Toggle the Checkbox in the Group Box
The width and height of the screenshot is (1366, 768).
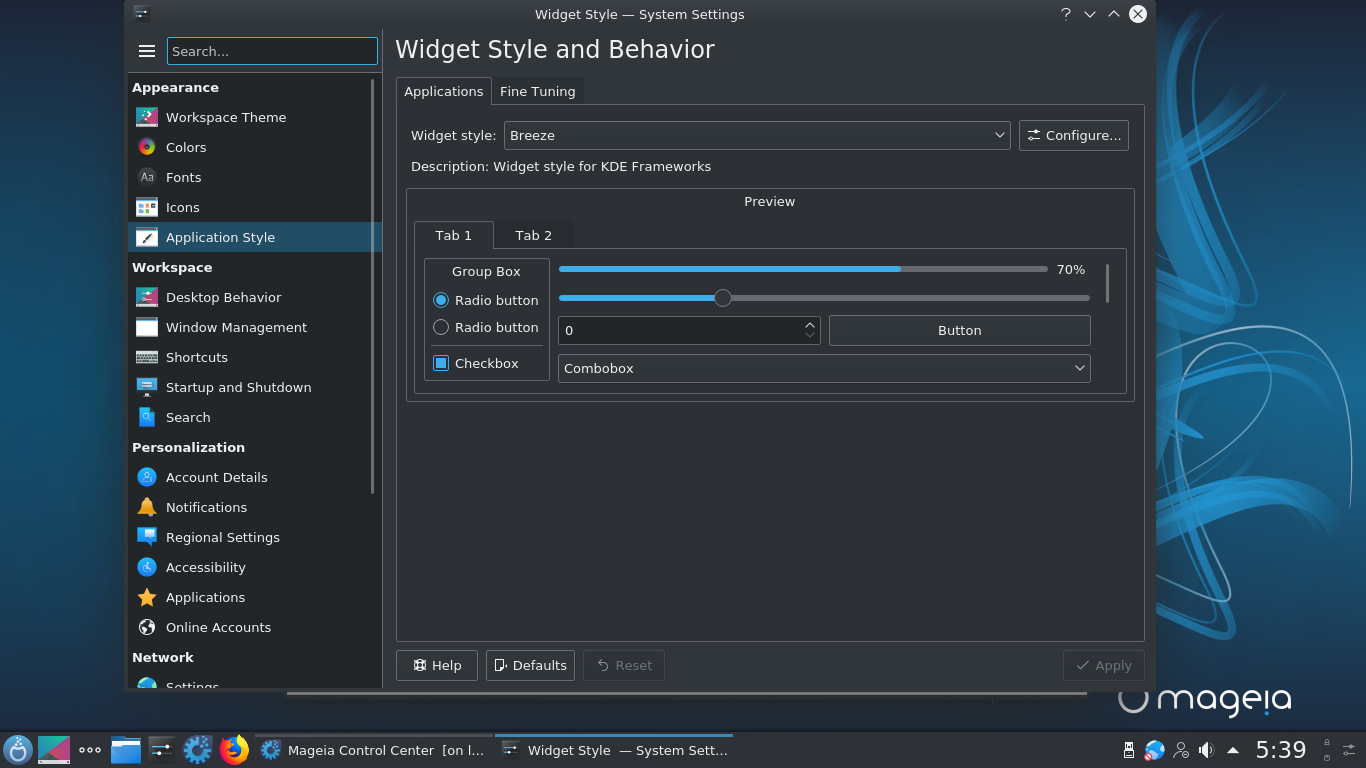pyautogui.click(x=441, y=363)
